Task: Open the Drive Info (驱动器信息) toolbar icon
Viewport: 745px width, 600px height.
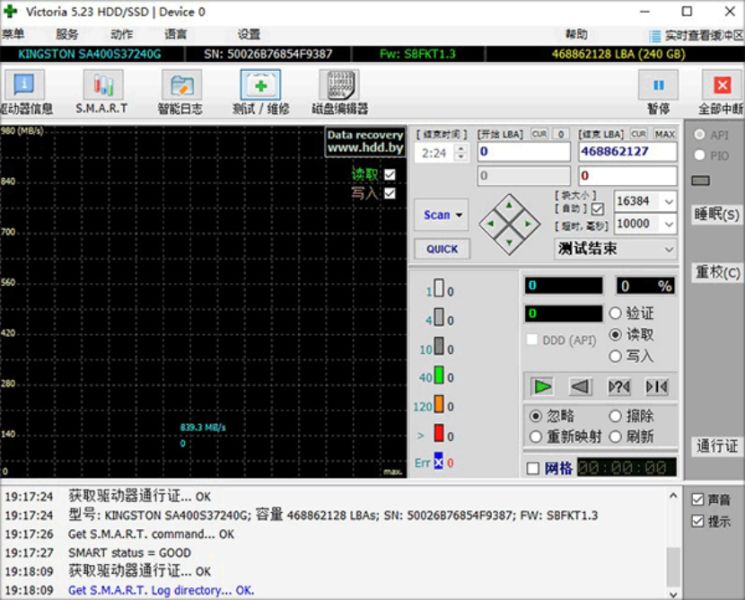Action: click(24, 86)
